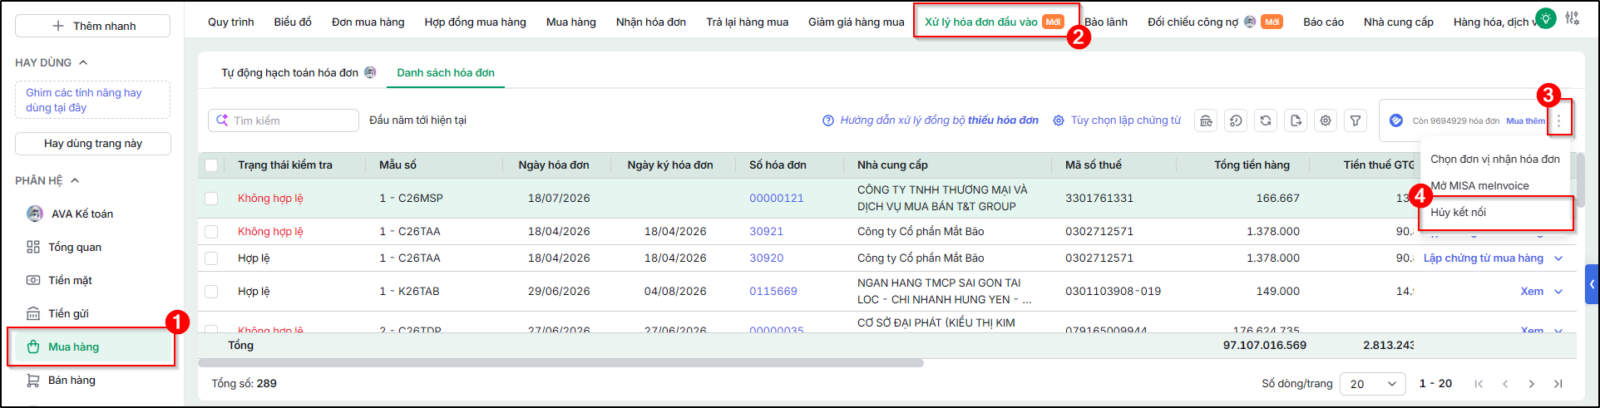Click the bank building icon in toolbar
The width and height of the screenshot is (1600, 408).
(x=1206, y=121)
